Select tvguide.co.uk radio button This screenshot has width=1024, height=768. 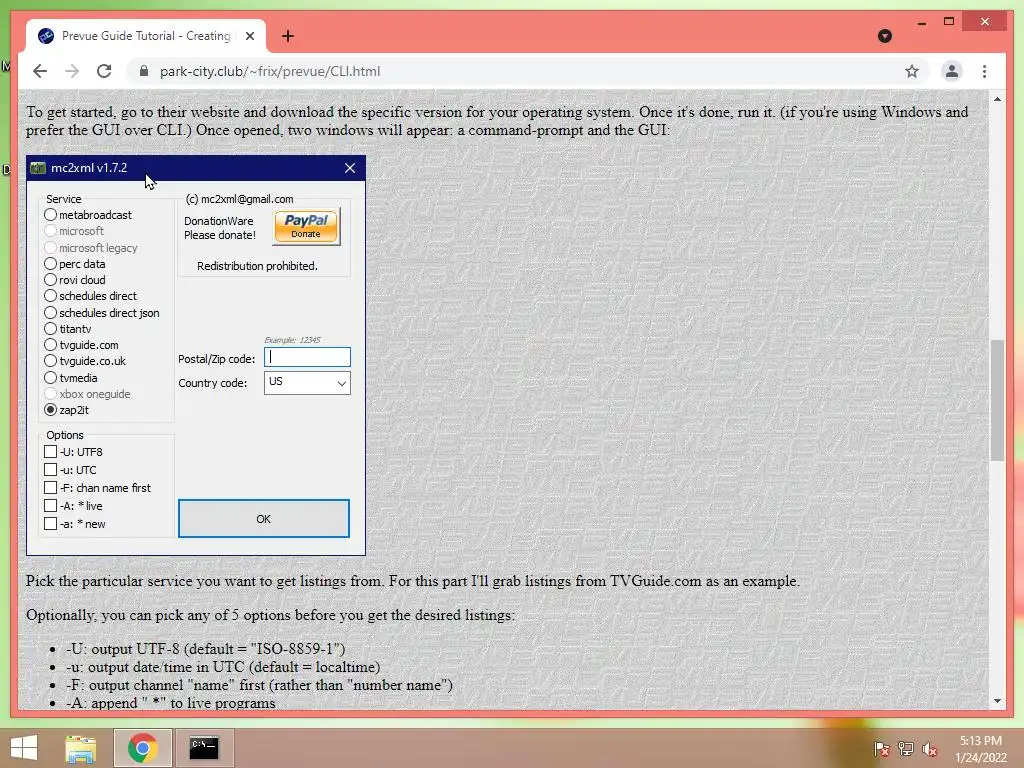(x=50, y=360)
